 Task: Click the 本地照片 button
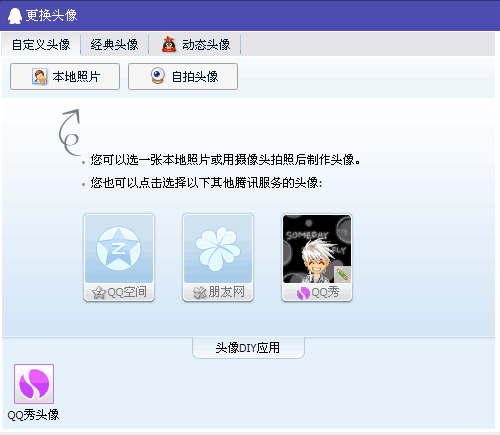[x=65, y=77]
